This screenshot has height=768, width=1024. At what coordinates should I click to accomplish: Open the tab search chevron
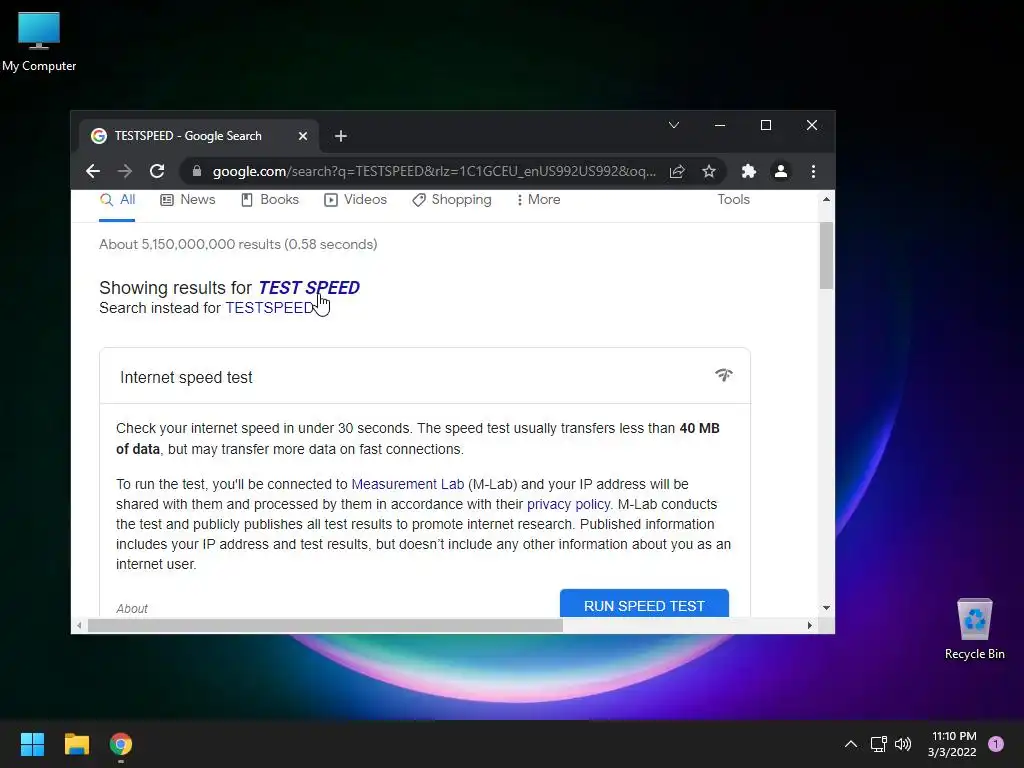click(x=674, y=125)
